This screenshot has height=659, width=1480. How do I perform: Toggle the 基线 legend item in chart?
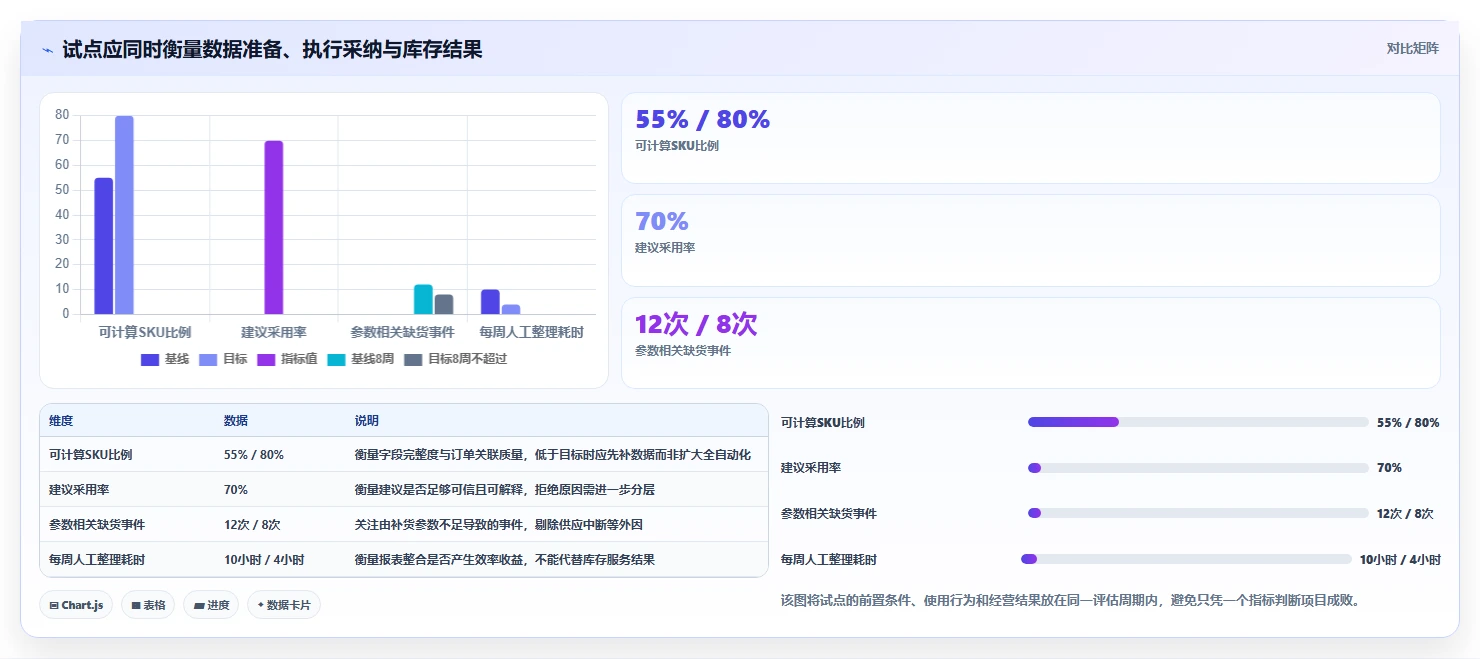pyautogui.click(x=165, y=359)
